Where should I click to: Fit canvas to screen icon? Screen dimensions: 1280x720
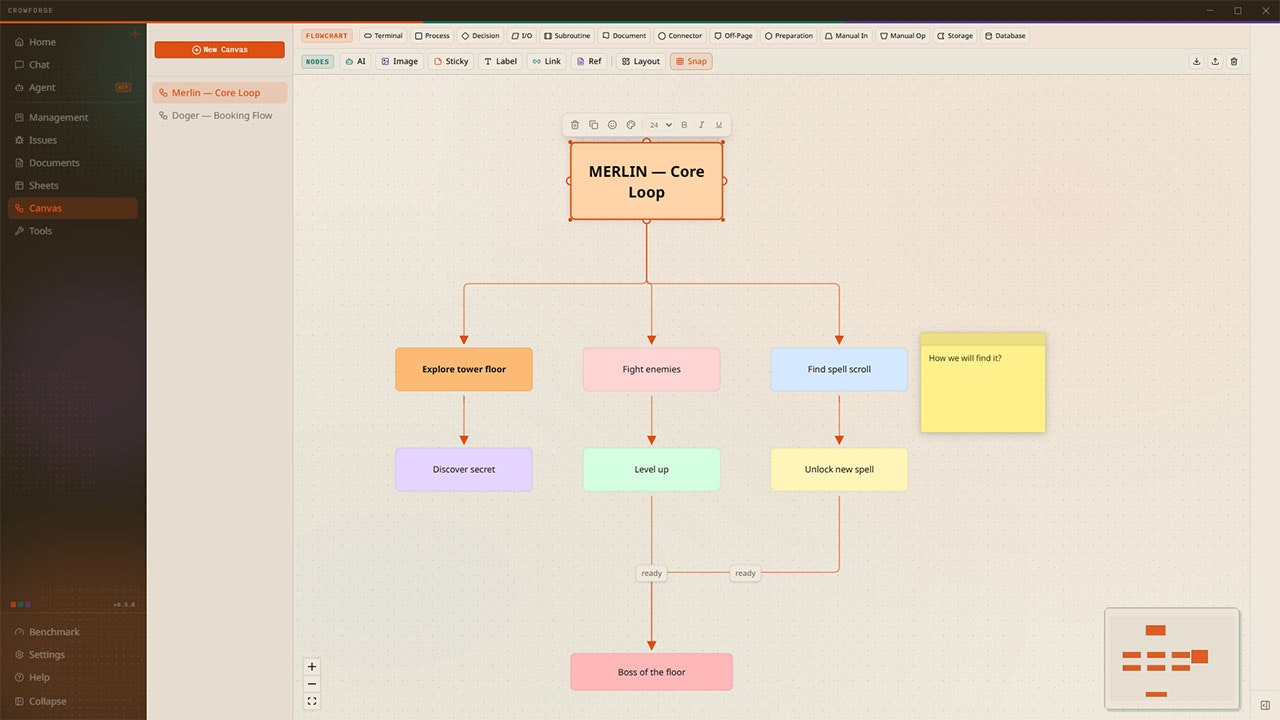312,701
